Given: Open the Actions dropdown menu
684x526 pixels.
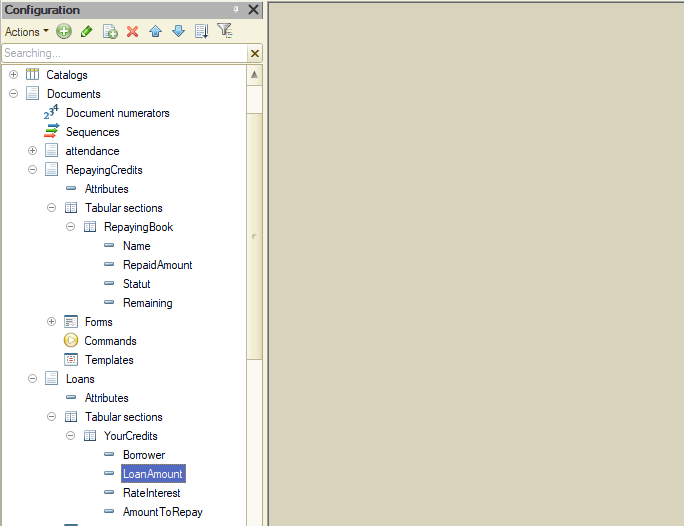Looking at the screenshot, I should [26, 32].
